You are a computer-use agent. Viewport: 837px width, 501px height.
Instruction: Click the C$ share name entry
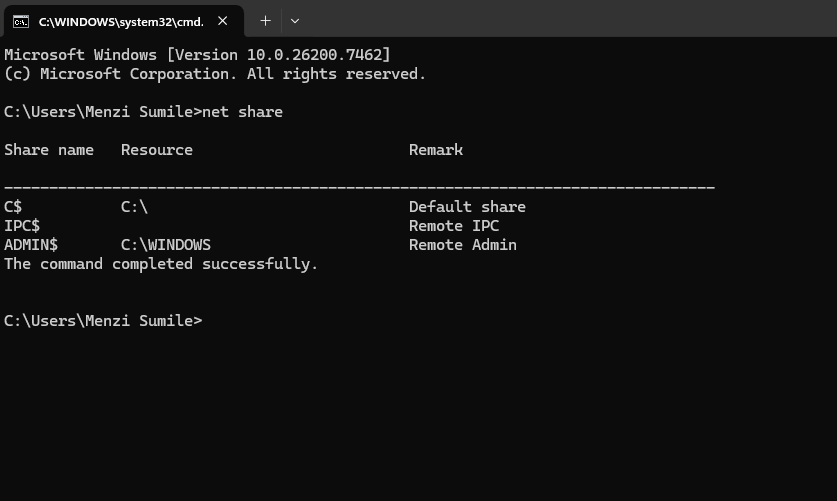[13, 207]
